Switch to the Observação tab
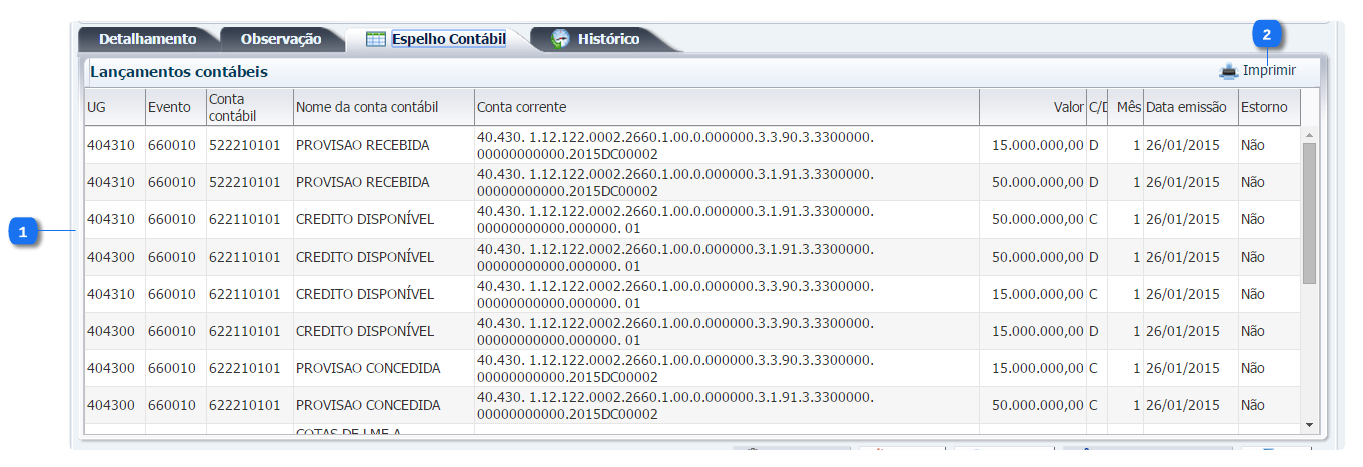Image resolution: width=1363 pixels, height=467 pixels. [x=280, y=39]
